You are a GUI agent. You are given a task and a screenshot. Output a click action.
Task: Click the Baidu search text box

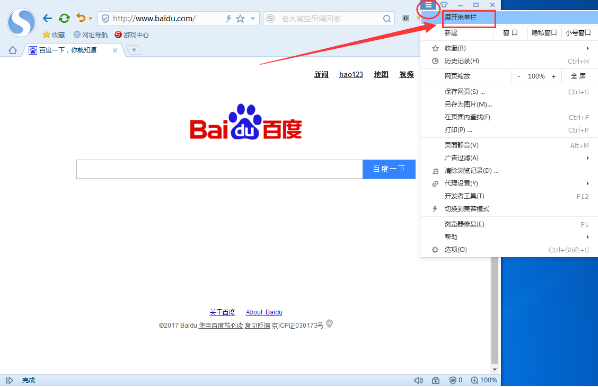pos(219,169)
